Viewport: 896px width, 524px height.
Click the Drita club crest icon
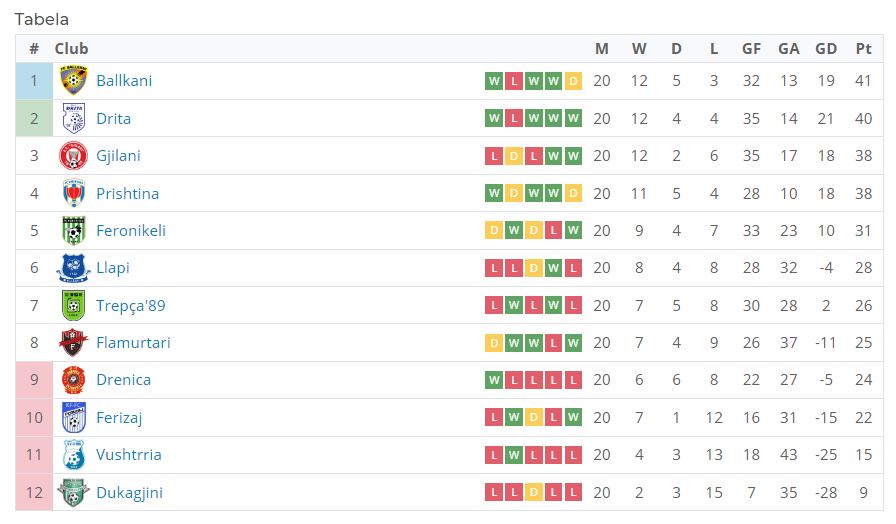point(74,118)
